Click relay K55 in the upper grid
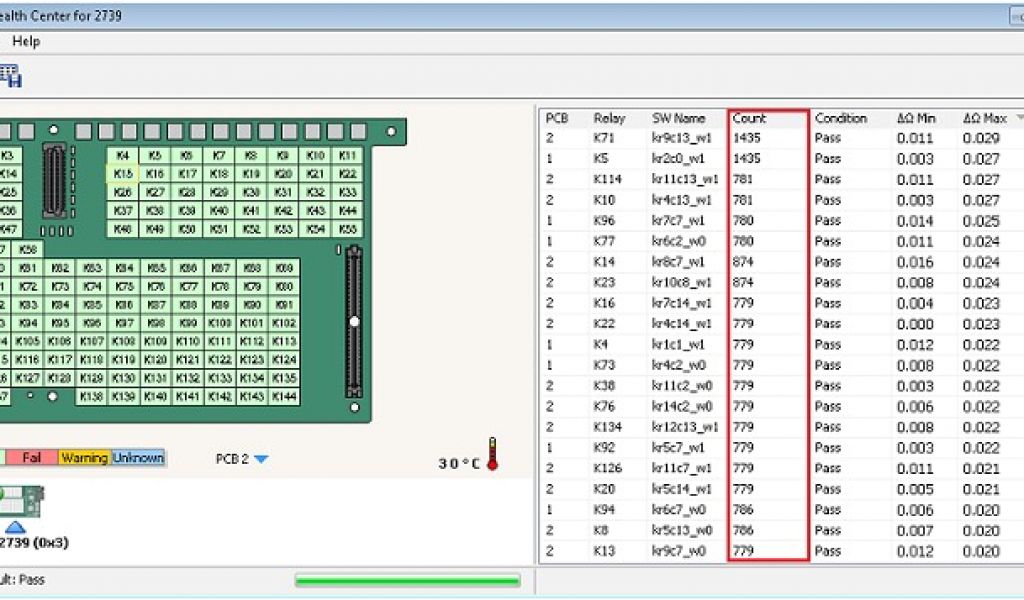1024x600 pixels. coord(347,229)
